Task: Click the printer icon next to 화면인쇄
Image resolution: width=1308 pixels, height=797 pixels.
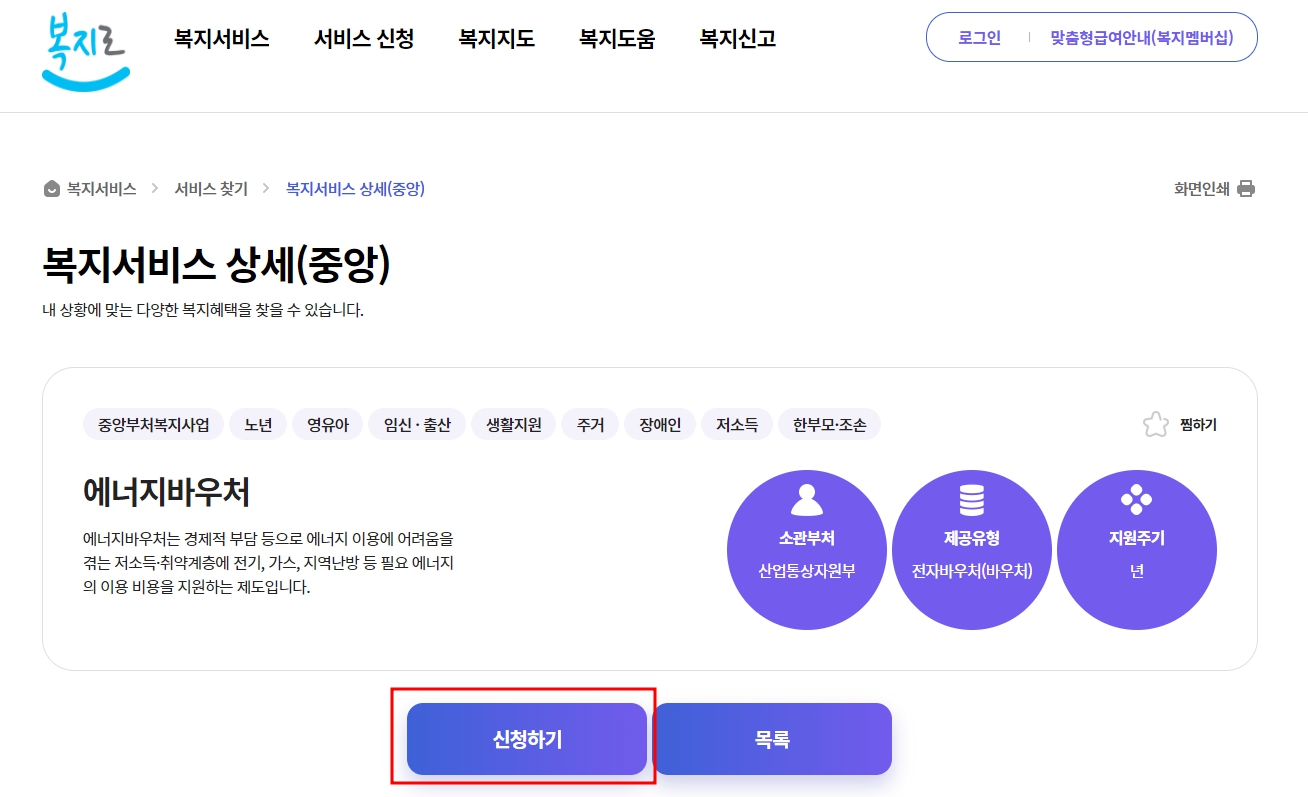Action: 1245,189
